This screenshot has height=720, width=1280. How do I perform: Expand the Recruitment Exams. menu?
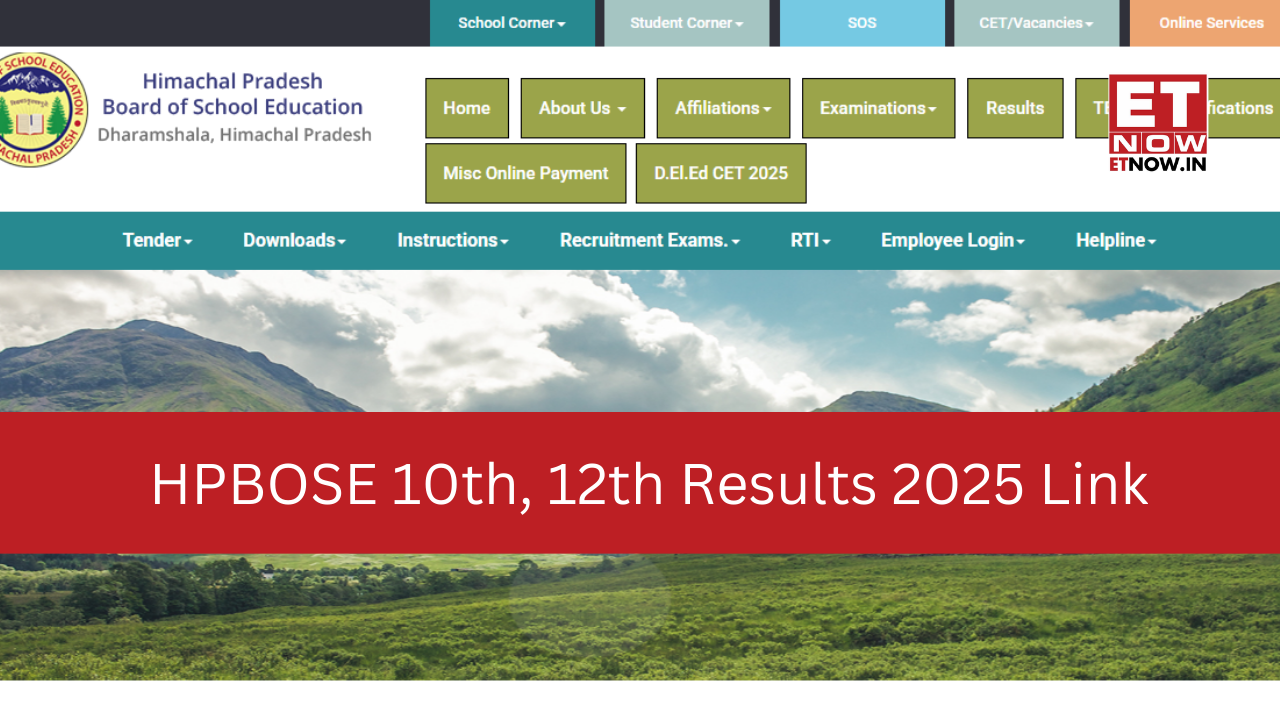click(x=649, y=240)
